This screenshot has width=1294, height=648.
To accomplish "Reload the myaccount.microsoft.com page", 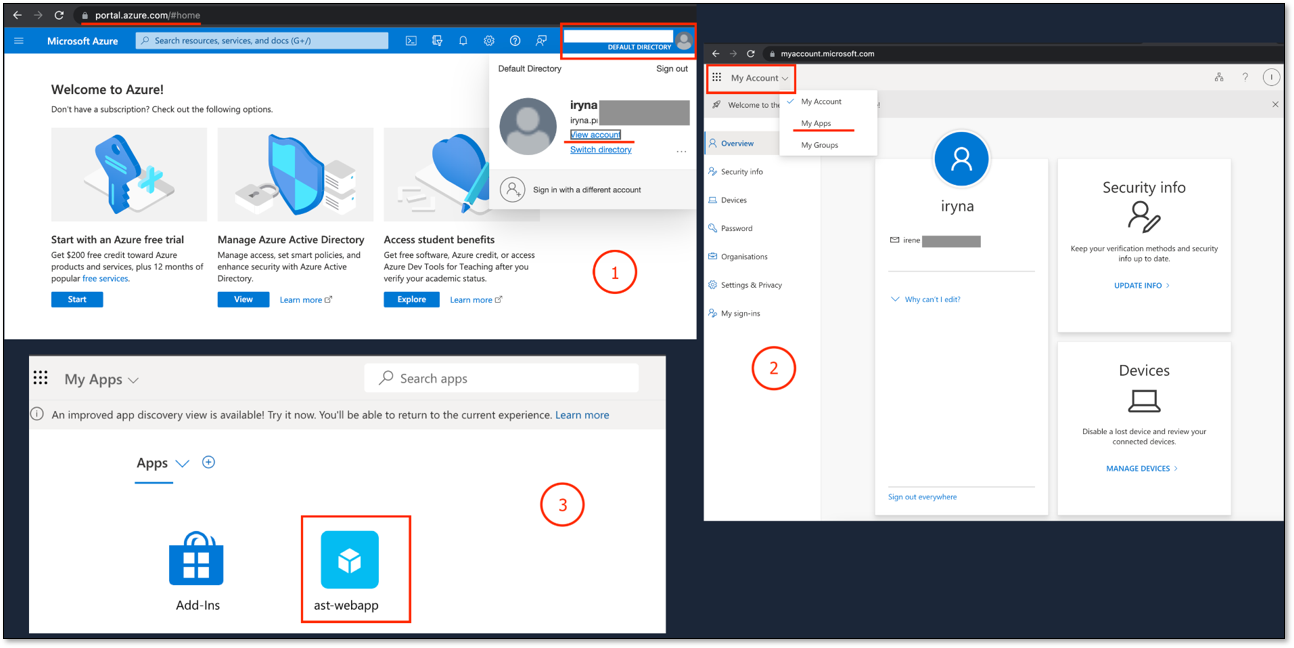I will tap(751, 53).
